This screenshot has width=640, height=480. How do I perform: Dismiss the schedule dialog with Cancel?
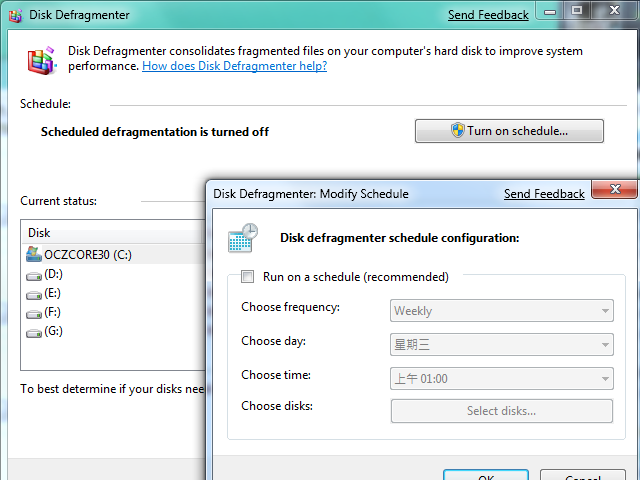pyautogui.click(x=583, y=476)
